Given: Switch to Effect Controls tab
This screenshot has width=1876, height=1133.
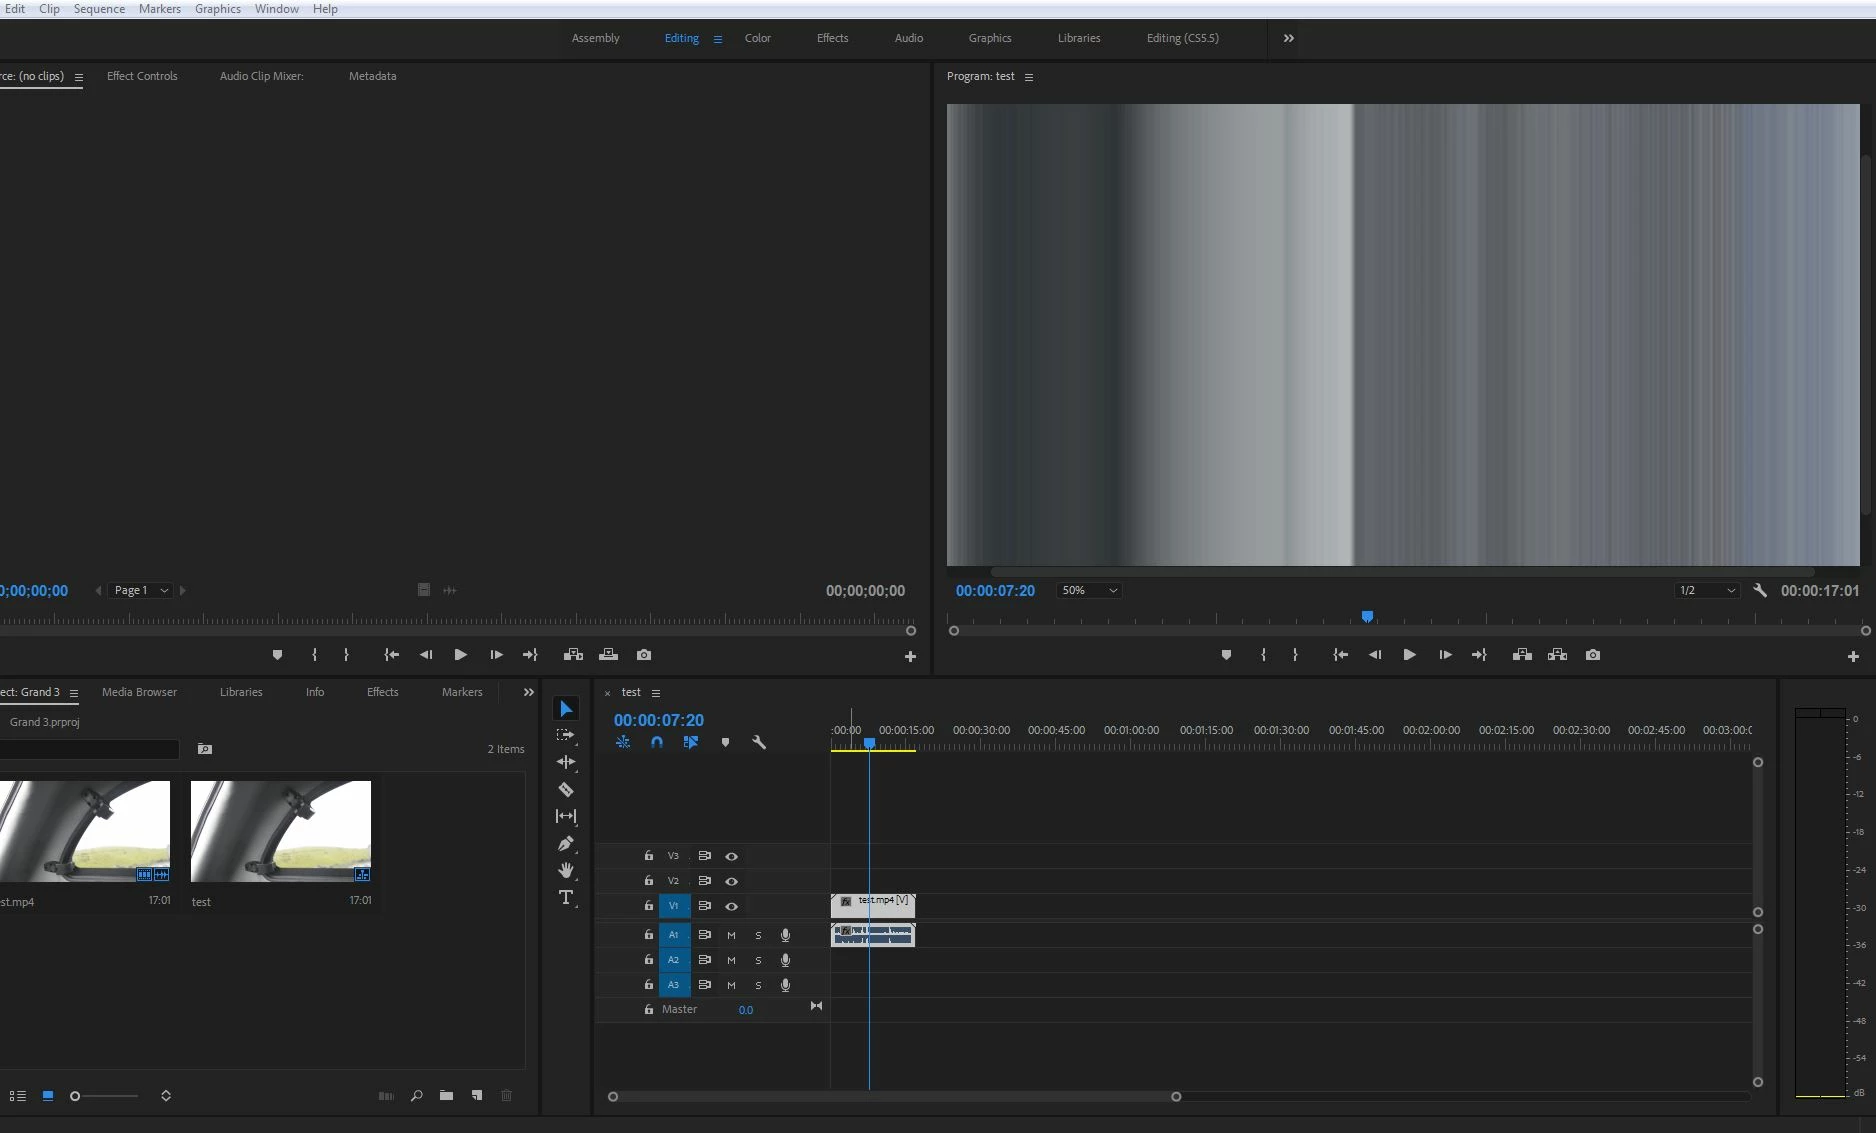Looking at the screenshot, I should (142, 76).
